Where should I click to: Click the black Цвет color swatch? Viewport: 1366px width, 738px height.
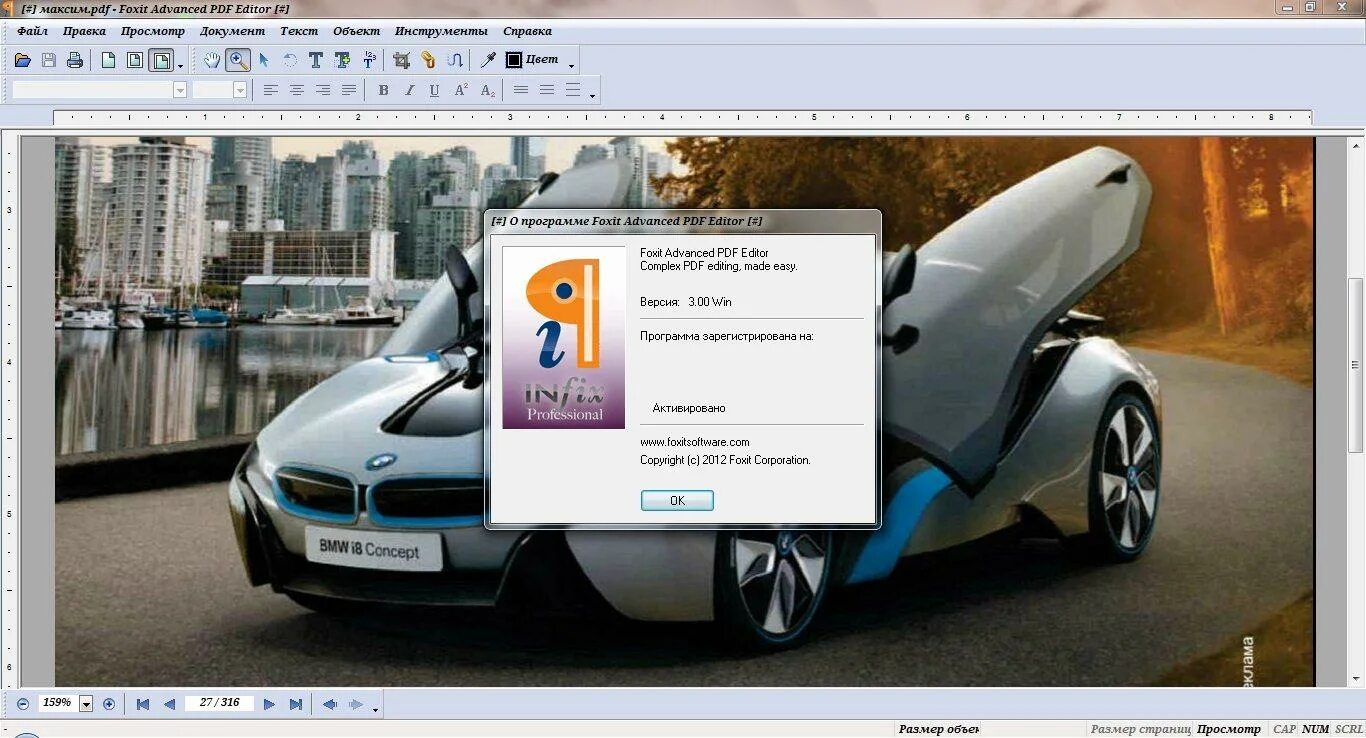click(x=514, y=60)
